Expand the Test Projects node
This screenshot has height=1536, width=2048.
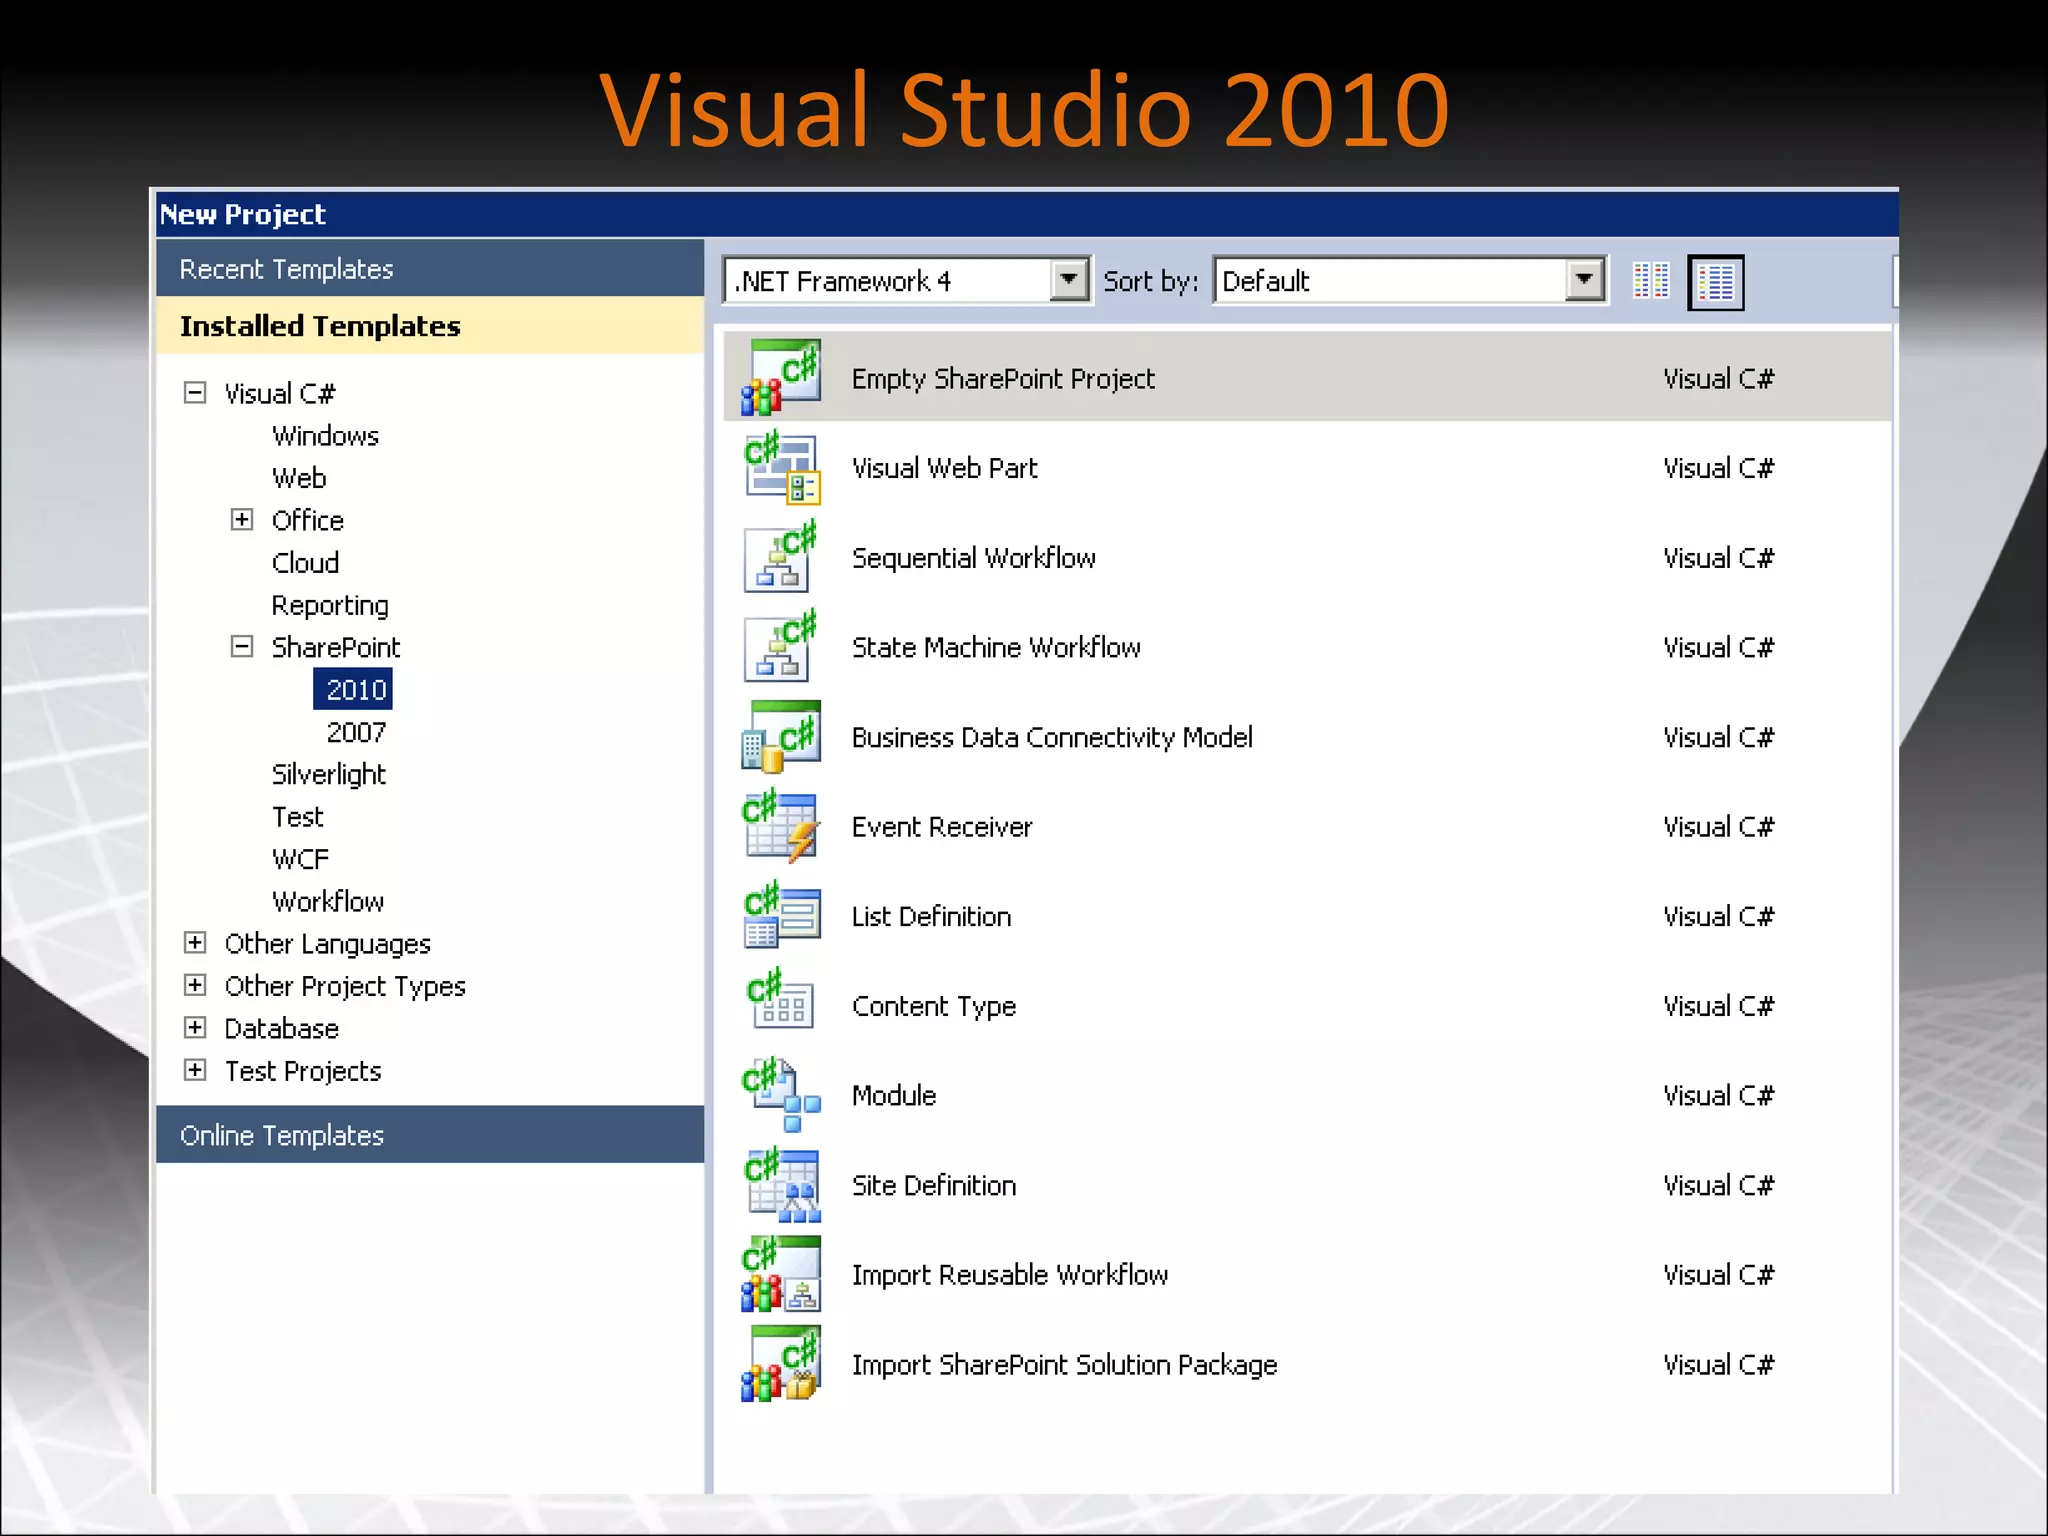tap(195, 1070)
